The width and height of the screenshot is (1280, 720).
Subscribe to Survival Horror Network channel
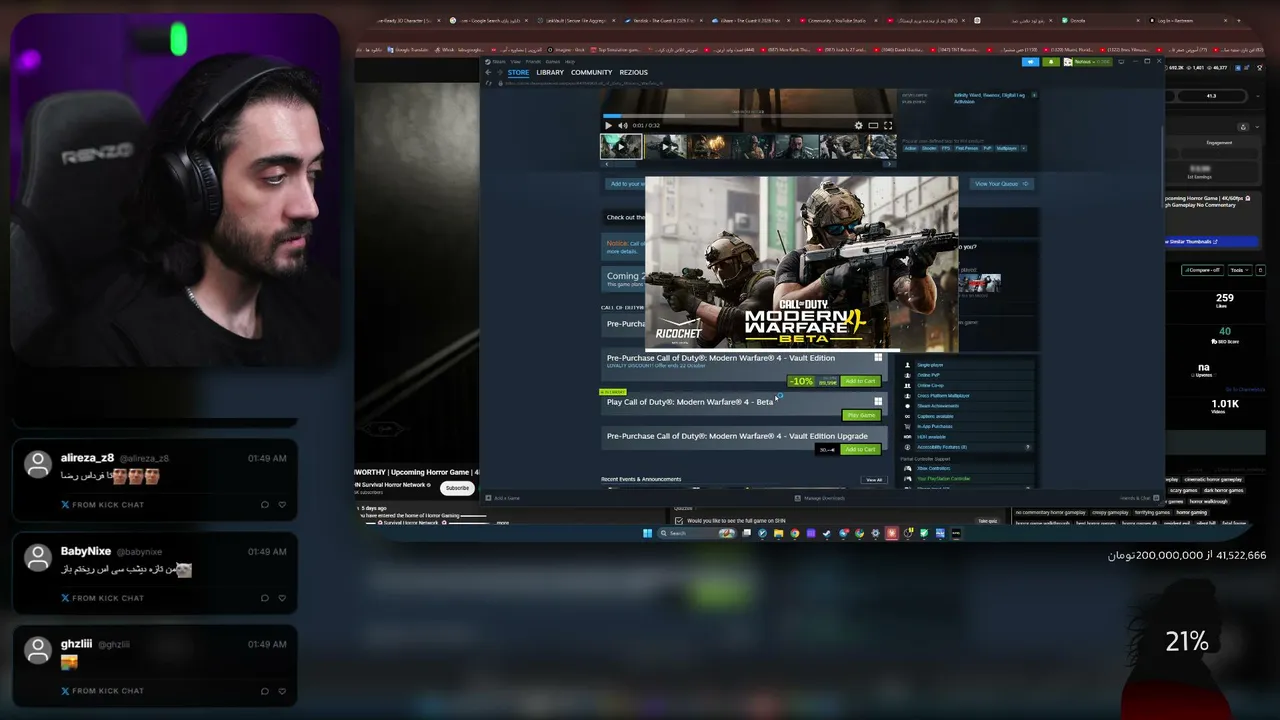(457, 488)
